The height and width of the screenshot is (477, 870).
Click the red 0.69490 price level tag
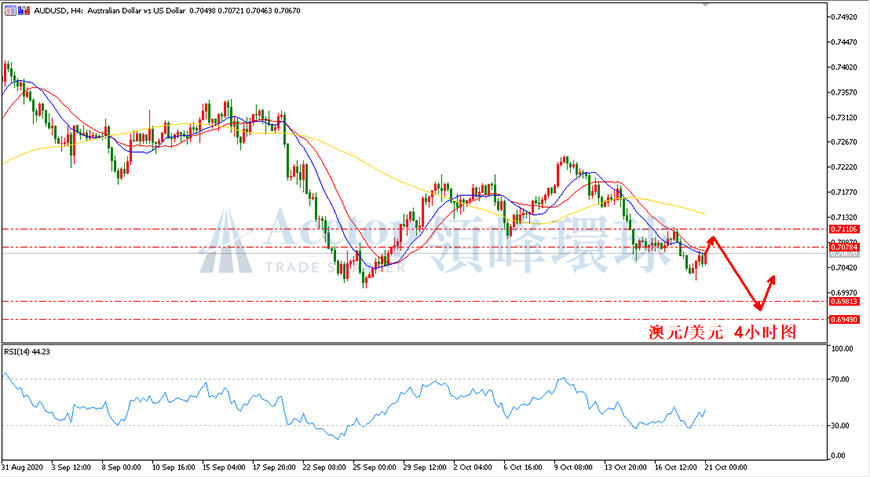(844, 319)
